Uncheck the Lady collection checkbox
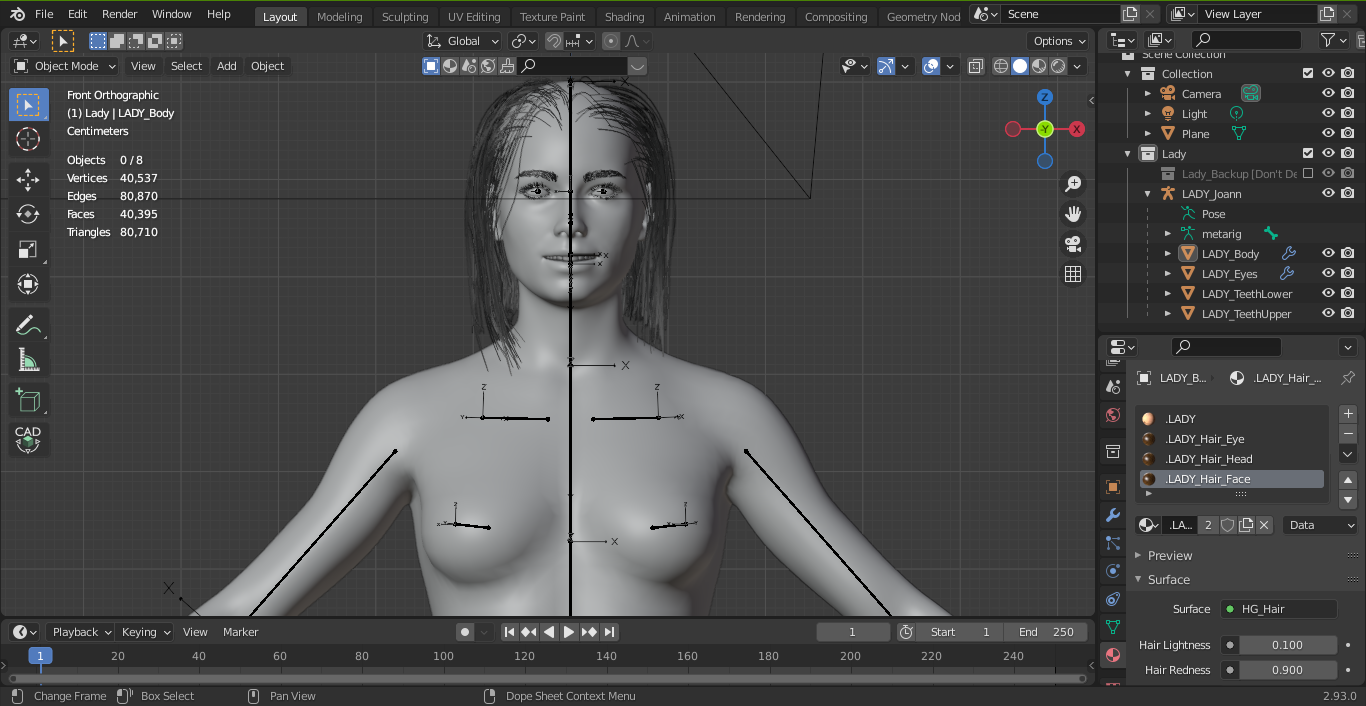Screen dimensions: 1366x706 click(x=1308, y=154)
